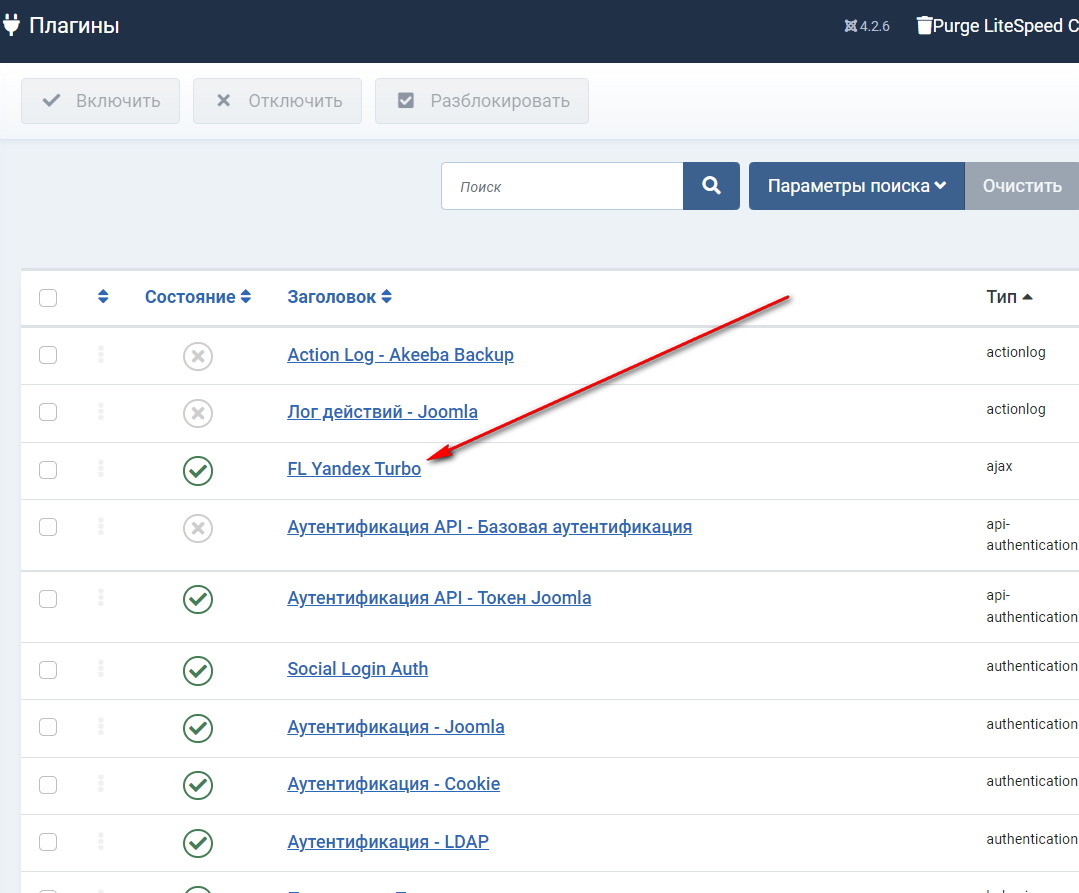Click Social Login Auth green status icon
This screenshot has height=893, width=1079.
198,670
